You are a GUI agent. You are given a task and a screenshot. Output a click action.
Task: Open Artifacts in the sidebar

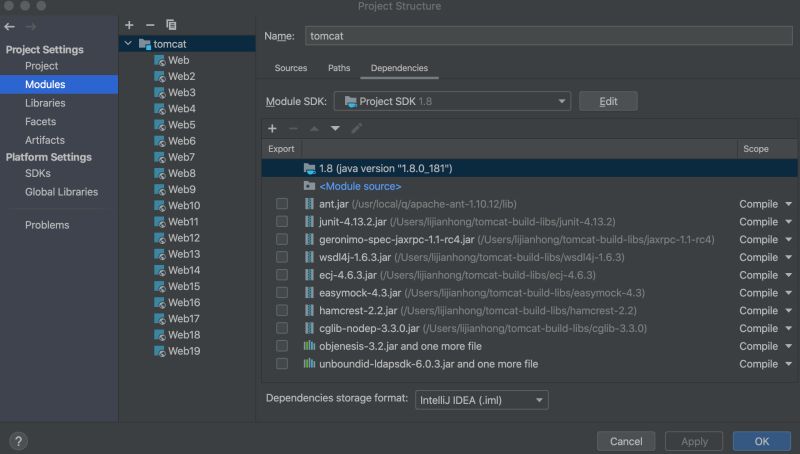(45, 140)
